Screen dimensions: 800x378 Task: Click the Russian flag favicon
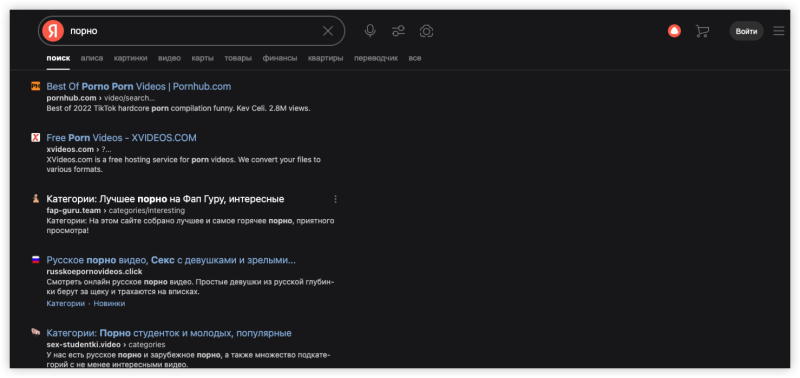tap(36, 260)
